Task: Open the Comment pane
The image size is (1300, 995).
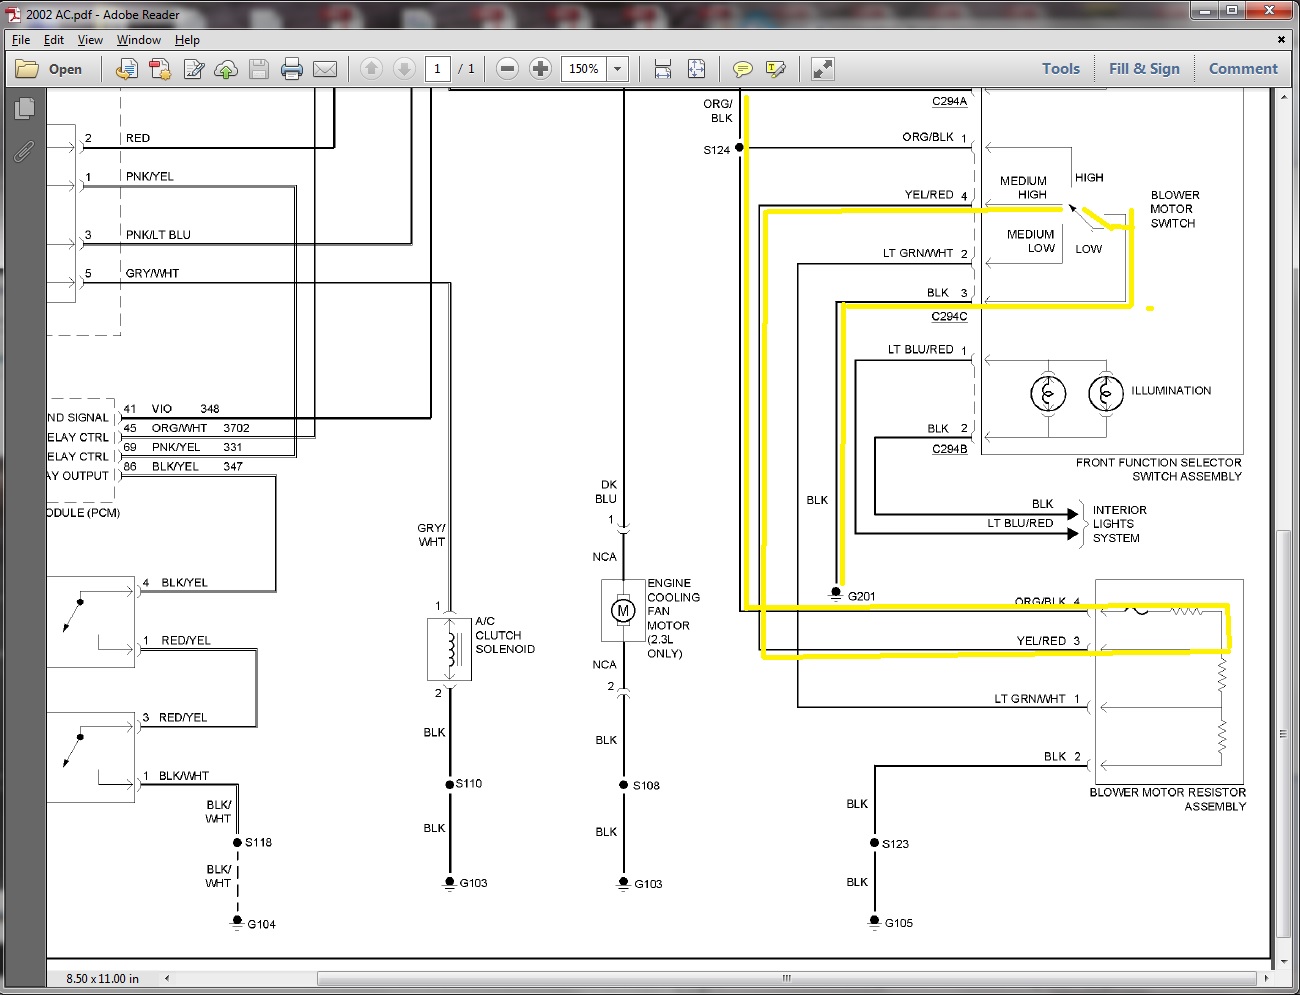Action: [1243, 69]
